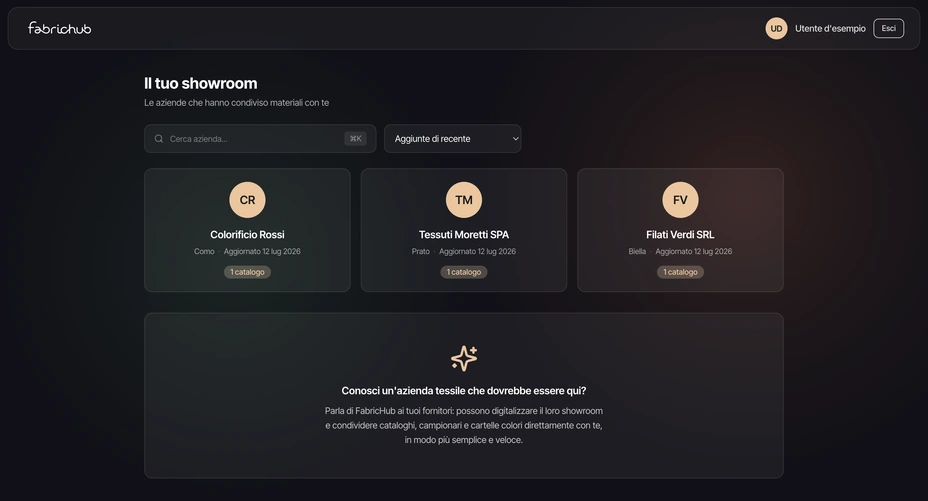This screenshot has height=501, width=928.
Task: Focus the Cerca azienda search field
Action: click(260, 138)
